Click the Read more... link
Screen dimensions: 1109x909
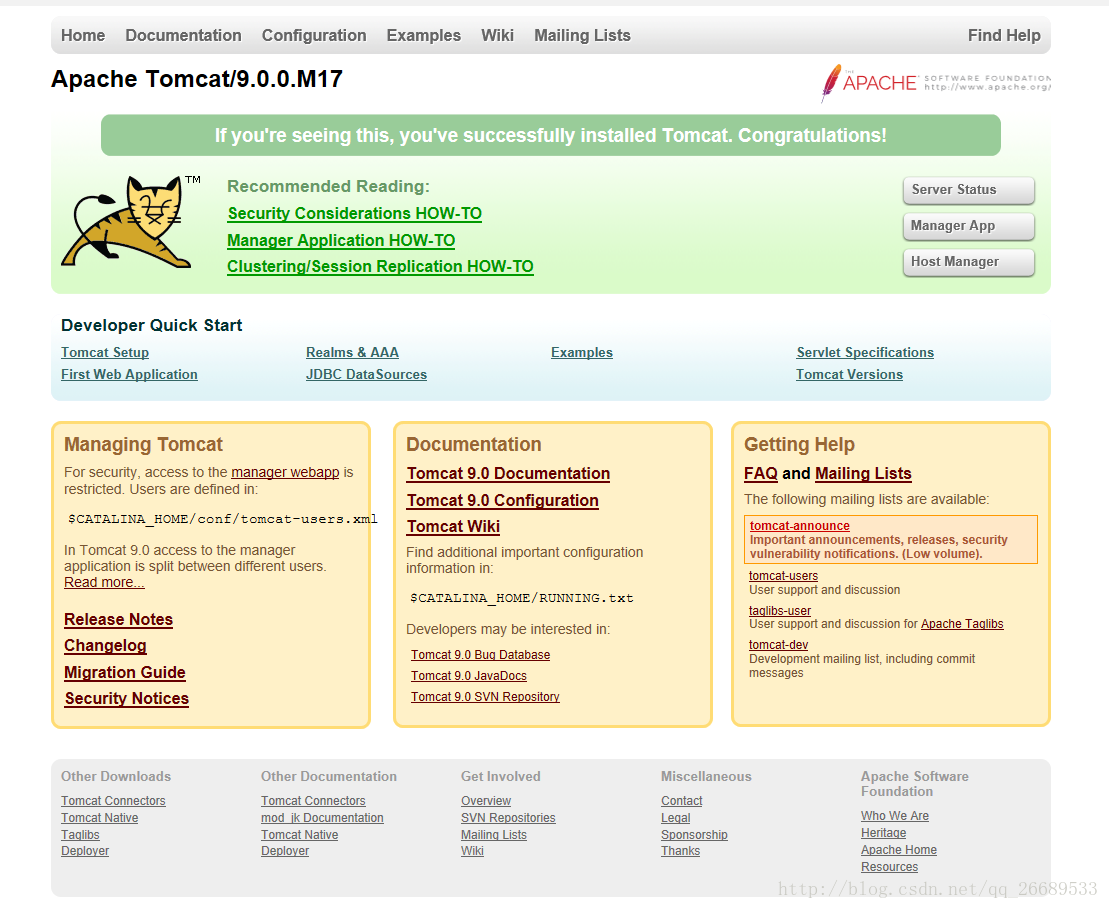pos(104,582)
